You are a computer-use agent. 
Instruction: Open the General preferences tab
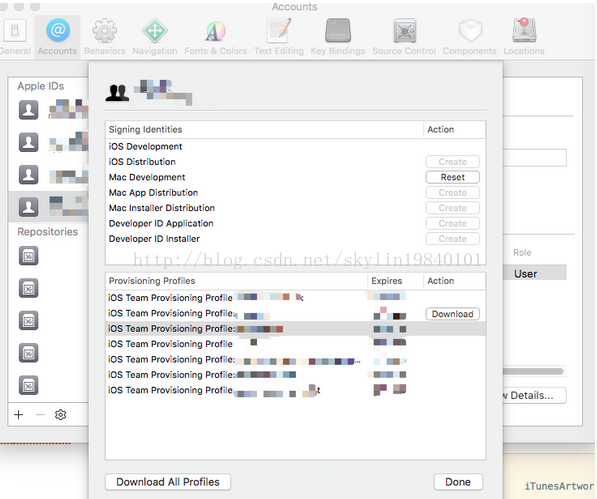[14, 37]
